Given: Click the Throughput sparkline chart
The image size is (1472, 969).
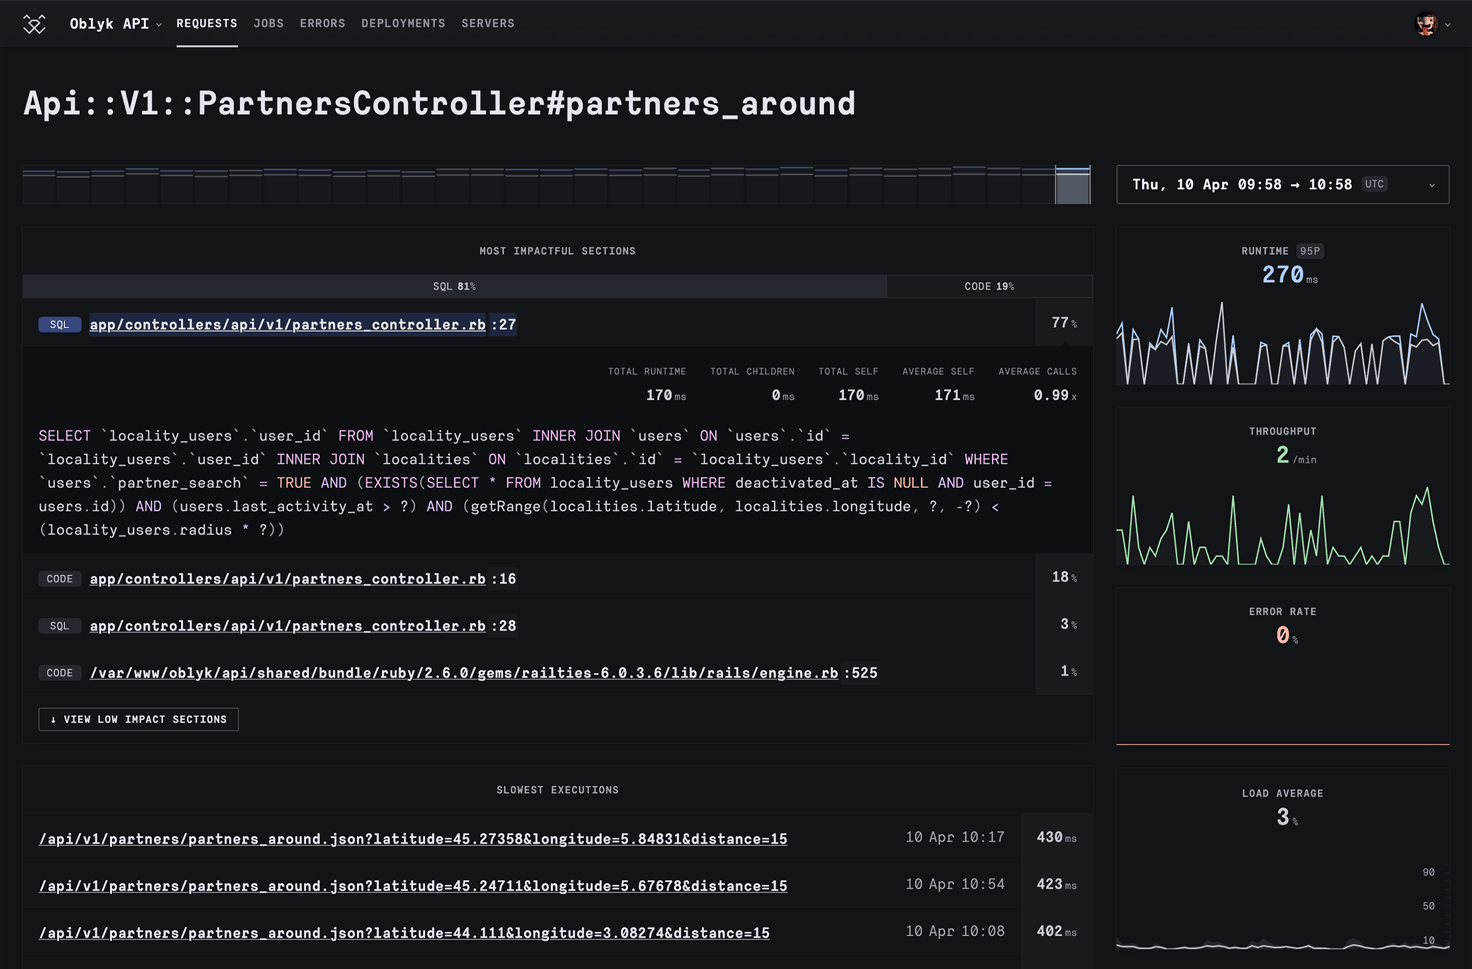Looking at the screenshot, I should (1283, 525).
